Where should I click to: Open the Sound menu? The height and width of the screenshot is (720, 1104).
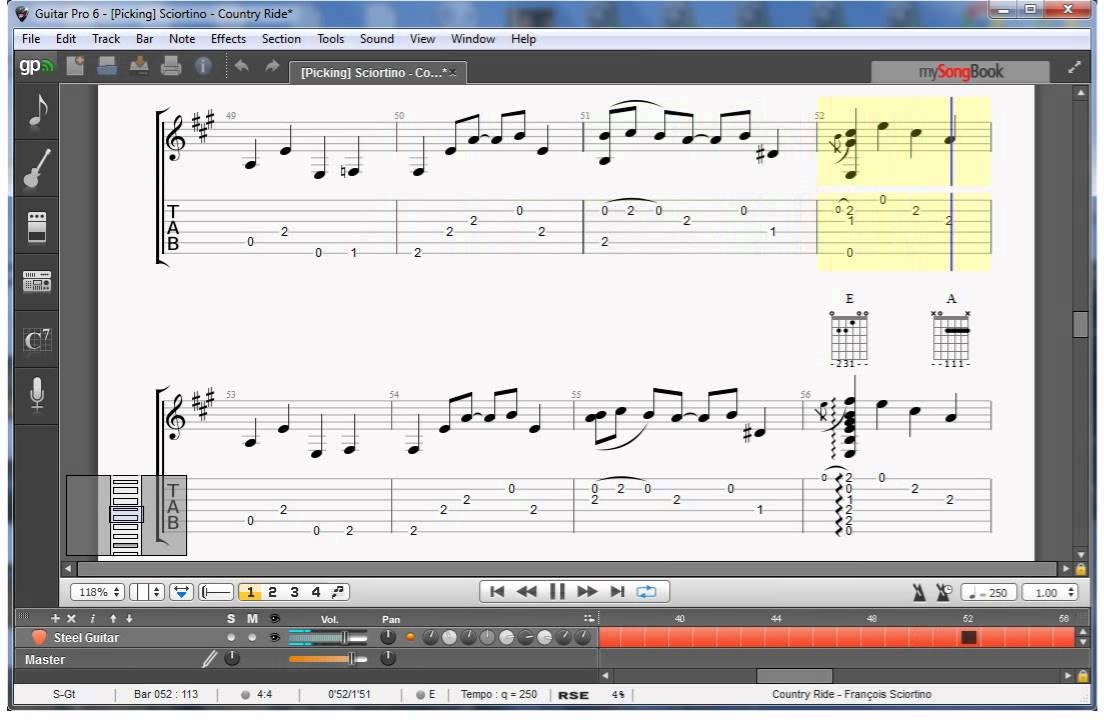point(377,39)
